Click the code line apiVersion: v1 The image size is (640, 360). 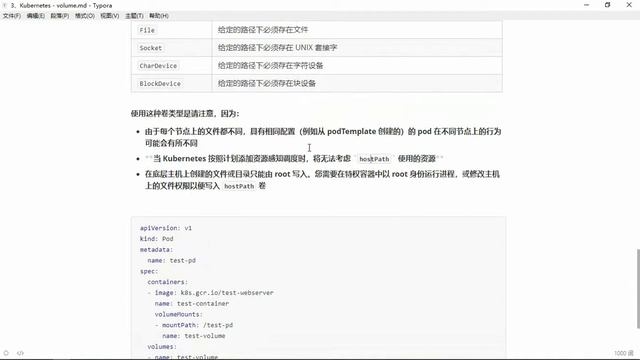point(166,228)
